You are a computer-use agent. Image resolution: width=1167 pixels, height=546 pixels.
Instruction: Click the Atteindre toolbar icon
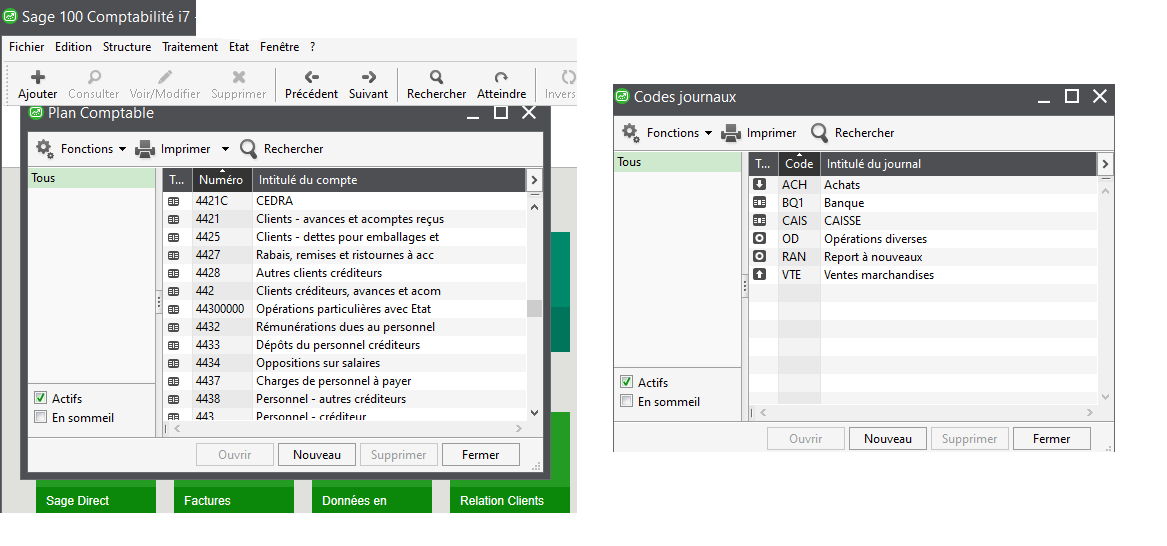[x=501, y=77]
